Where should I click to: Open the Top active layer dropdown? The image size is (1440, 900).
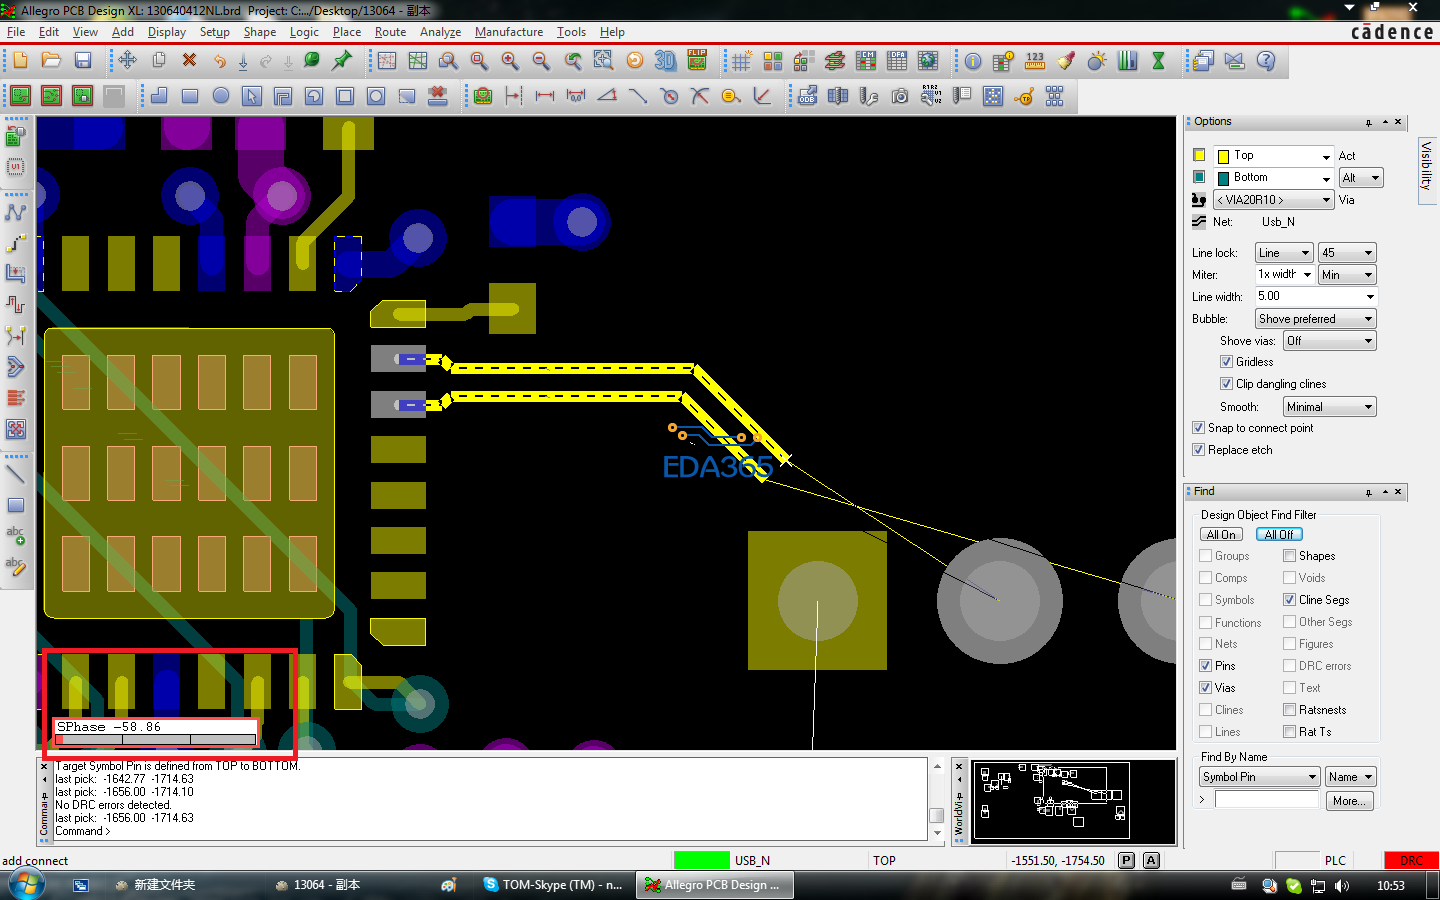coord(1274,156)
